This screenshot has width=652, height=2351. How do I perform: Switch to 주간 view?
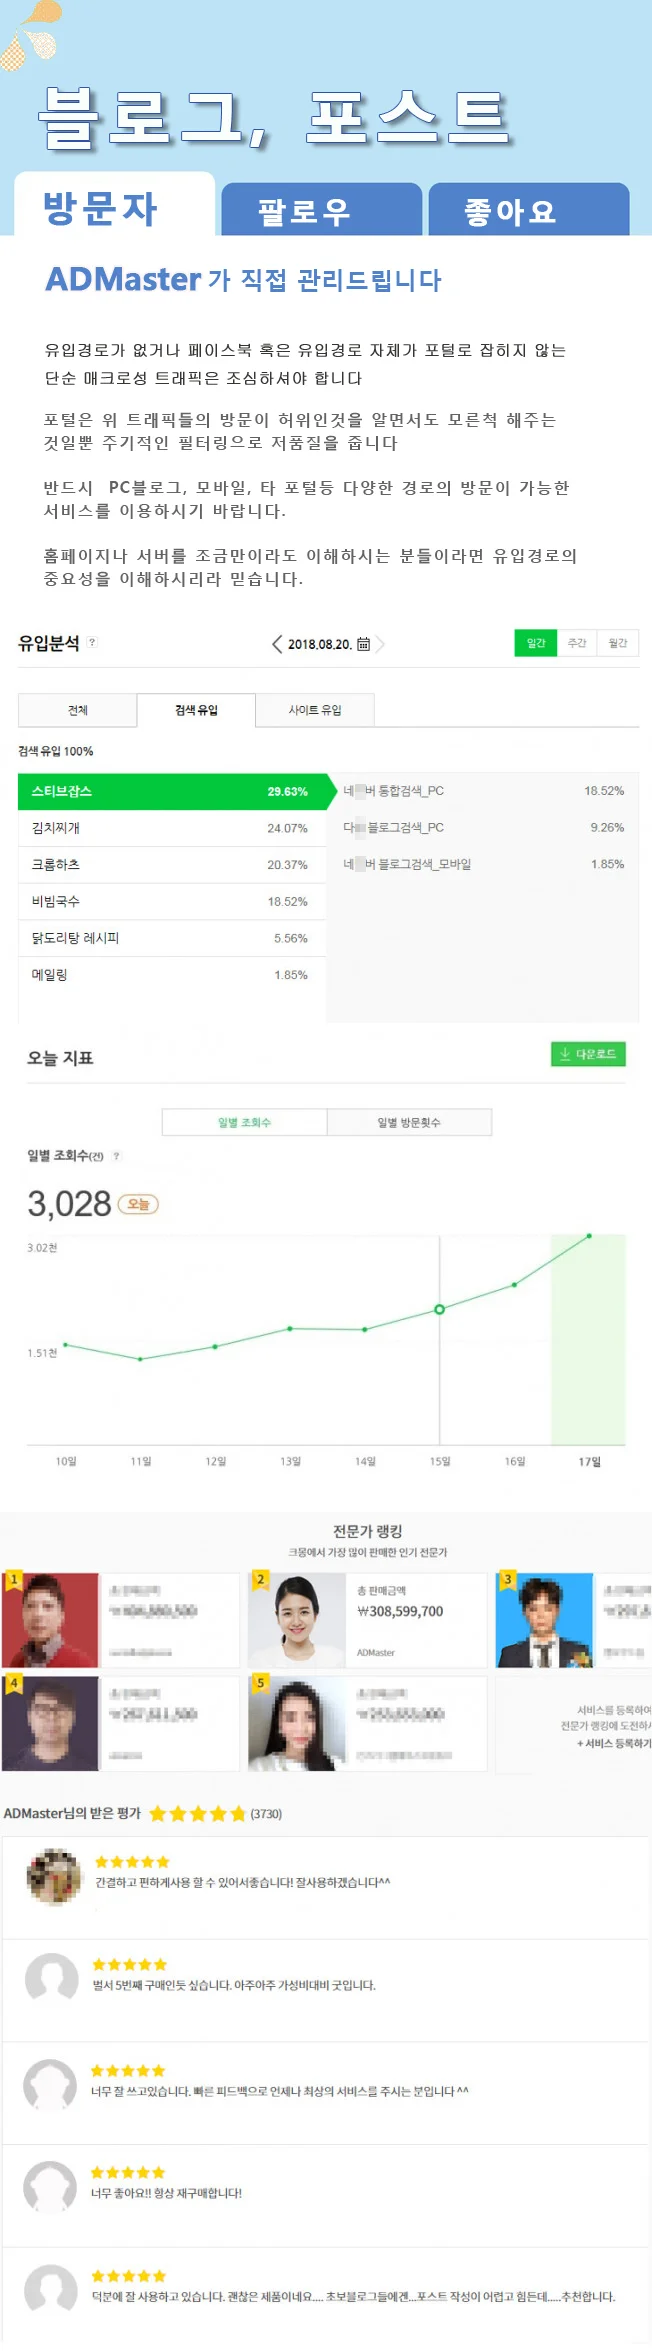pyautogui.click(x=576, y=643)
